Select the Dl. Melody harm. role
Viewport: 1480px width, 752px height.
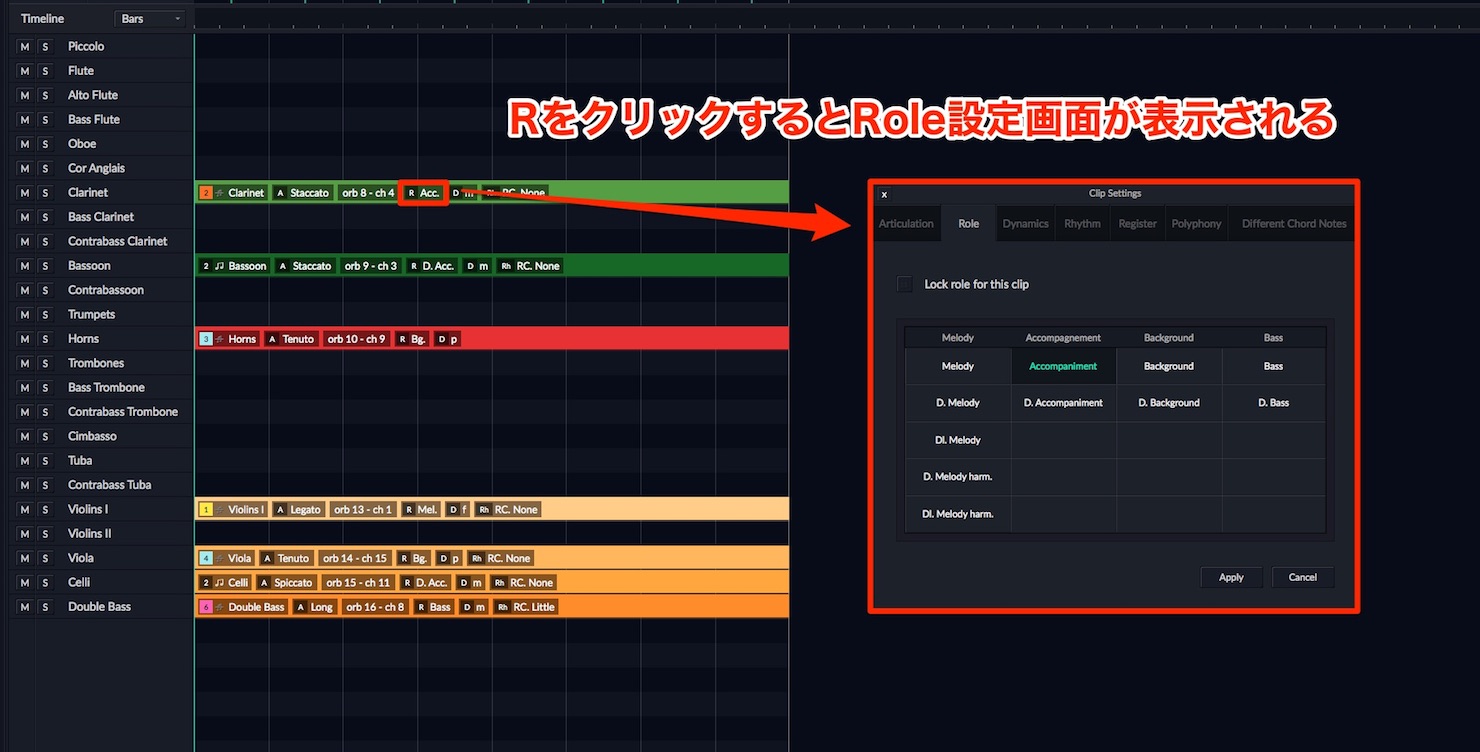tap(958, 514)
